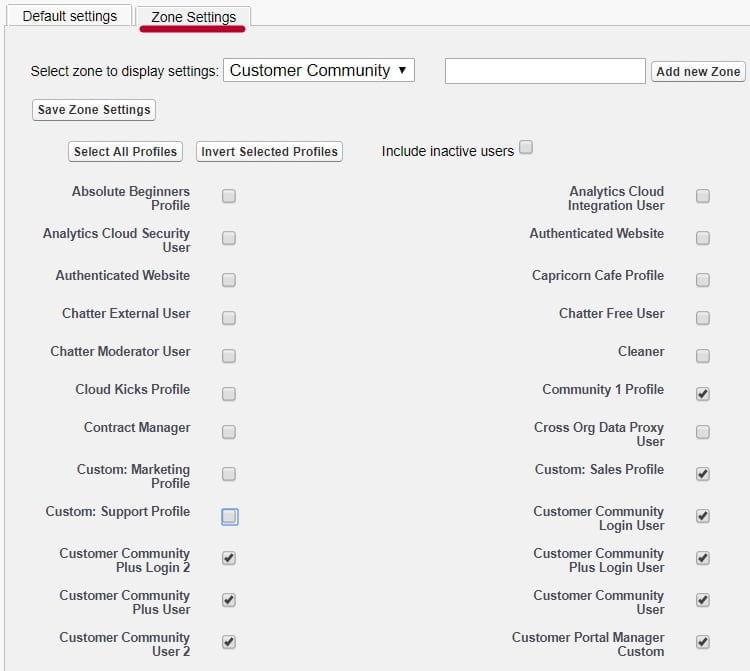Check the Analytics Cloud Security User checkbox
Image resolution: width=750 pixels, height=671 pixels.
tap(229, 238)
